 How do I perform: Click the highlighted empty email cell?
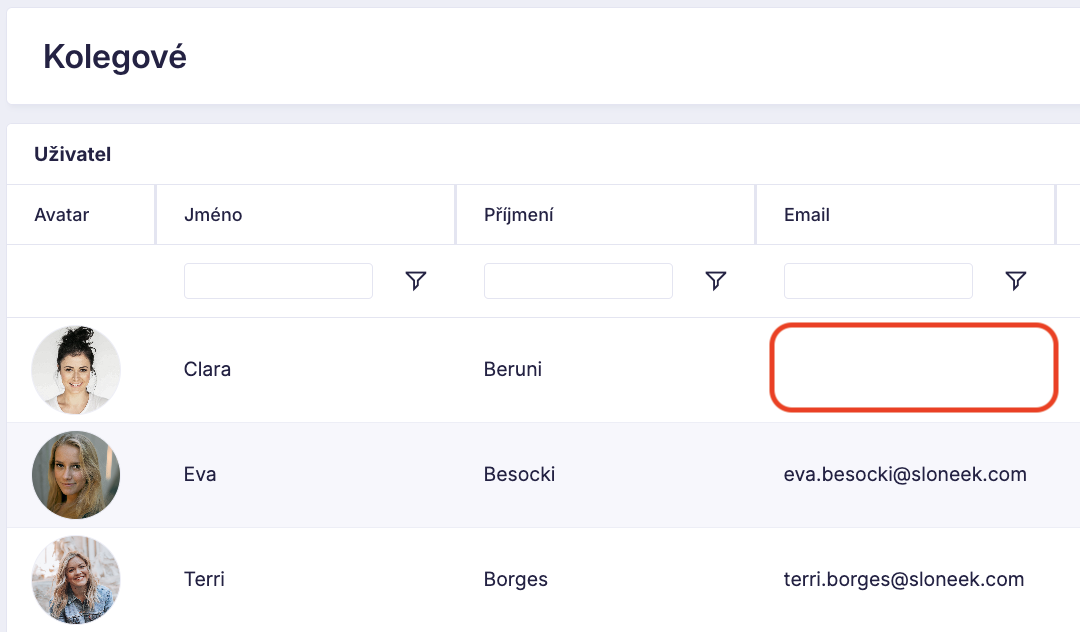(913, 367)
